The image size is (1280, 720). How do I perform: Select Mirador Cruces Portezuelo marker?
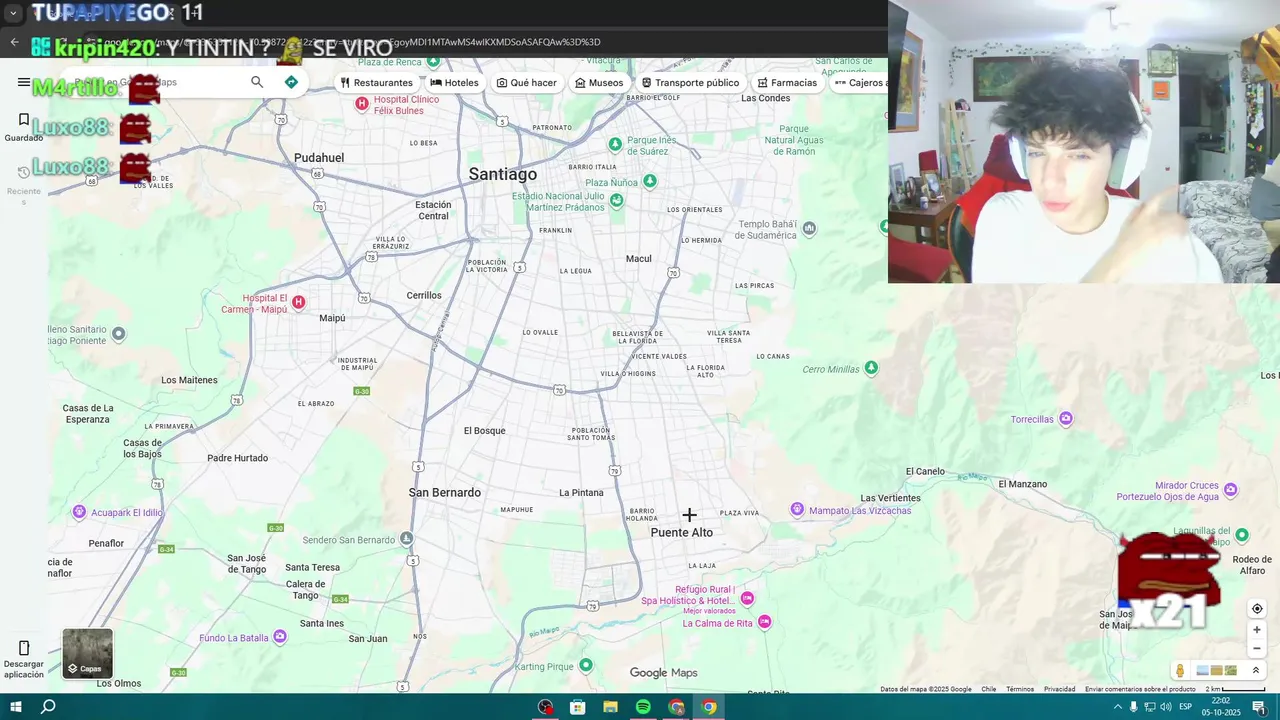click(x=1231, y=490)
